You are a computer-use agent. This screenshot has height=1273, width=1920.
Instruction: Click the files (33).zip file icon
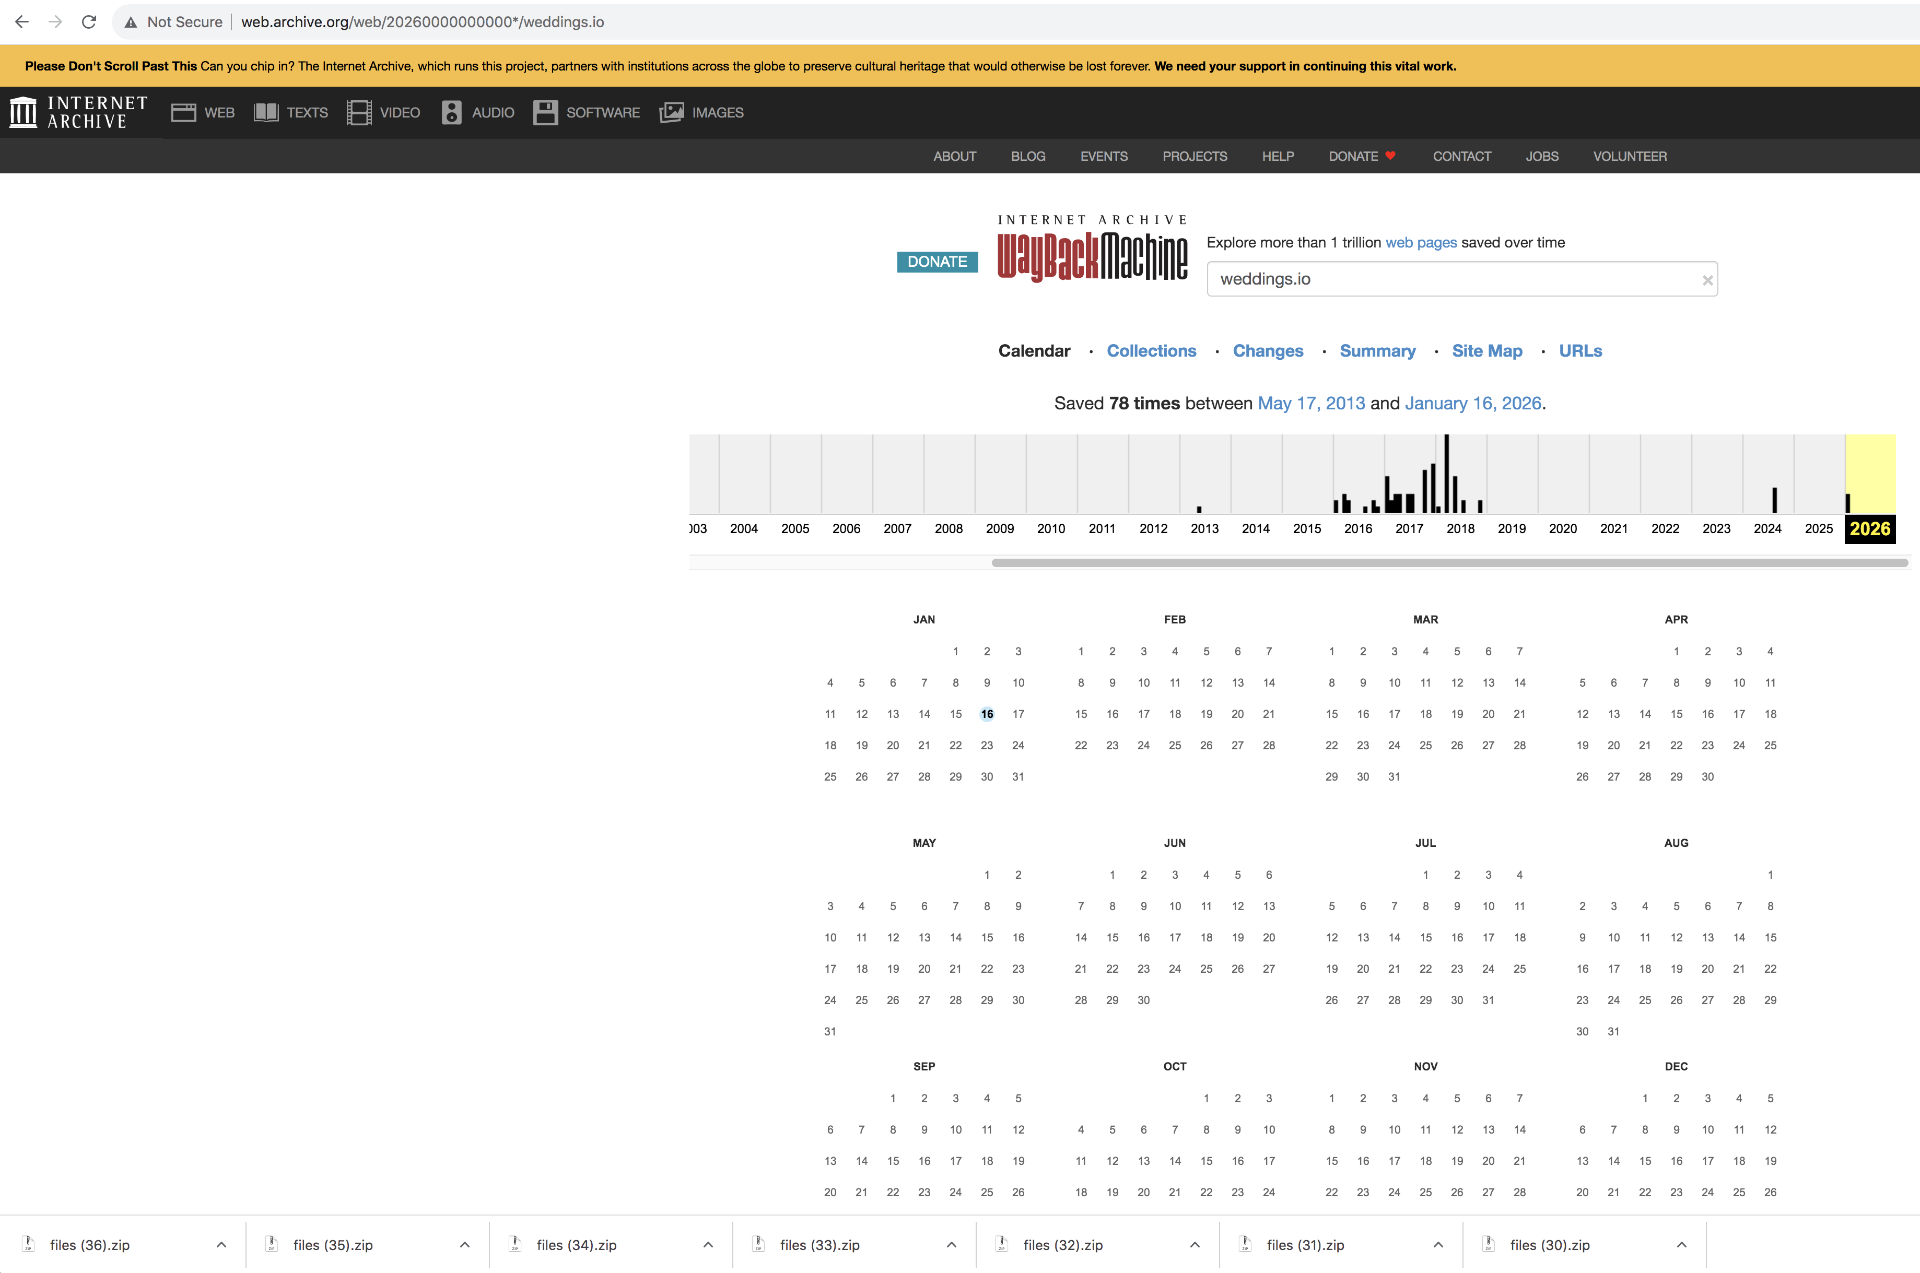pos(759,1244)
